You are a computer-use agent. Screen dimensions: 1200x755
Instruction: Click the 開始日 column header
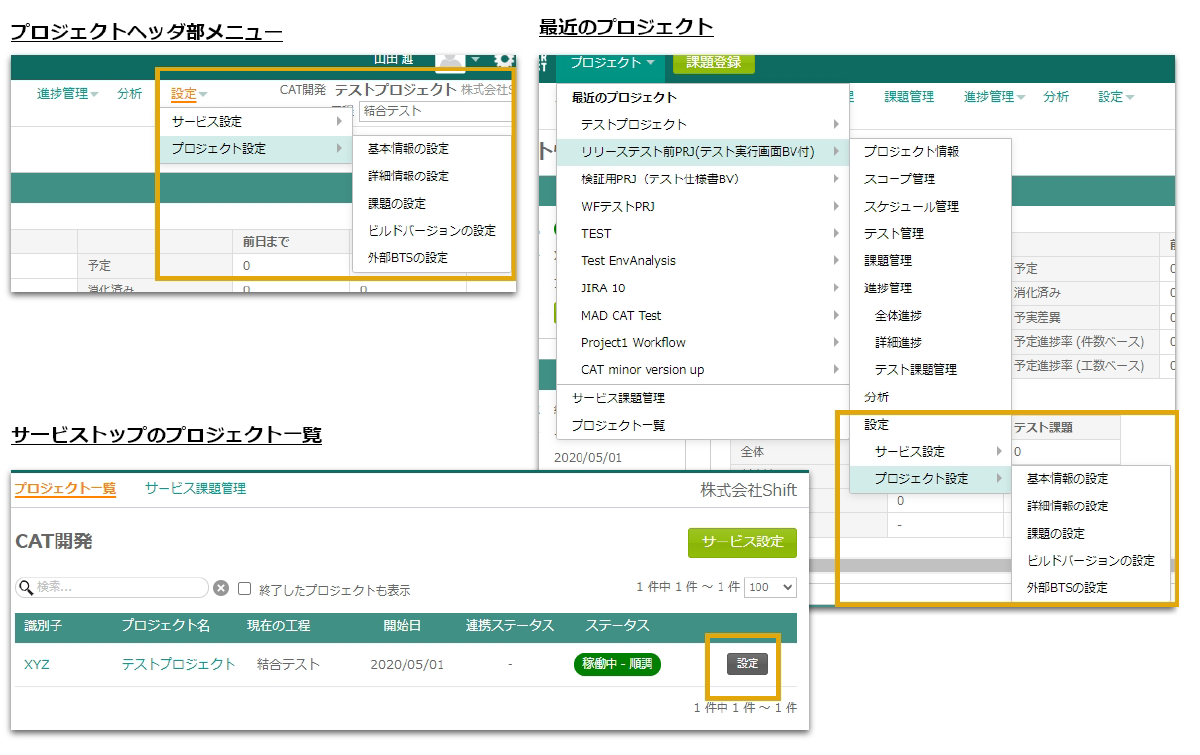pyautogui.click(x=402, y=626)
